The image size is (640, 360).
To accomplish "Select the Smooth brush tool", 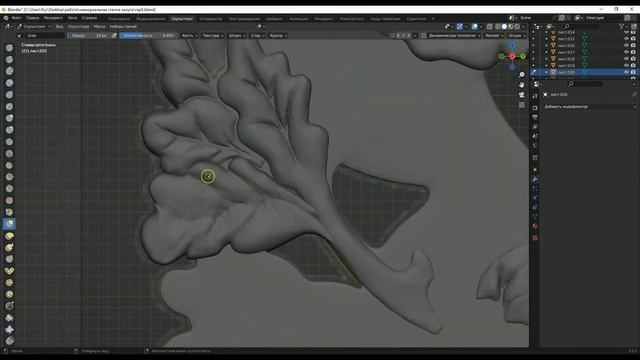I will tap(9, 153).
